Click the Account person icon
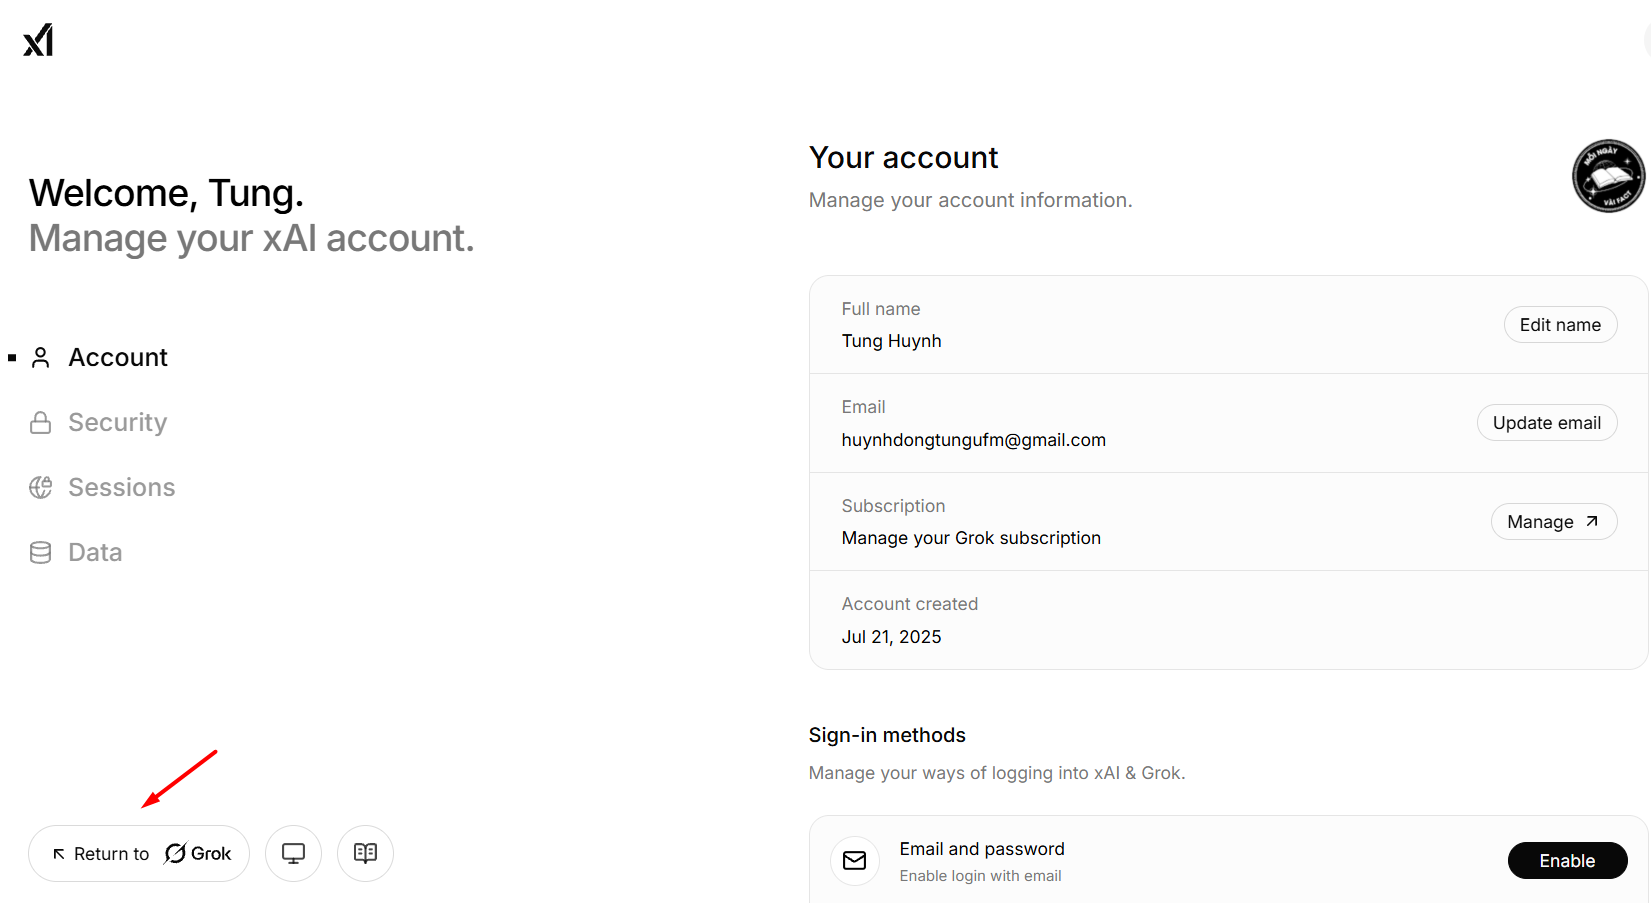The height and width of the screenshot is (903, 1651). point(40,357)
